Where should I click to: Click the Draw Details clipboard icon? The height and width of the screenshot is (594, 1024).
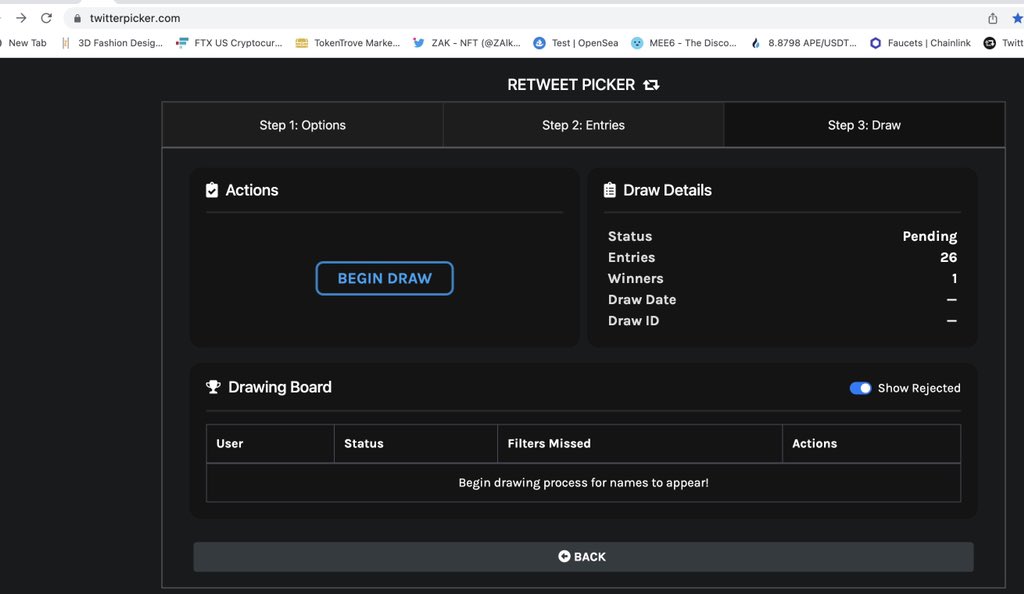tap(609, 190)
